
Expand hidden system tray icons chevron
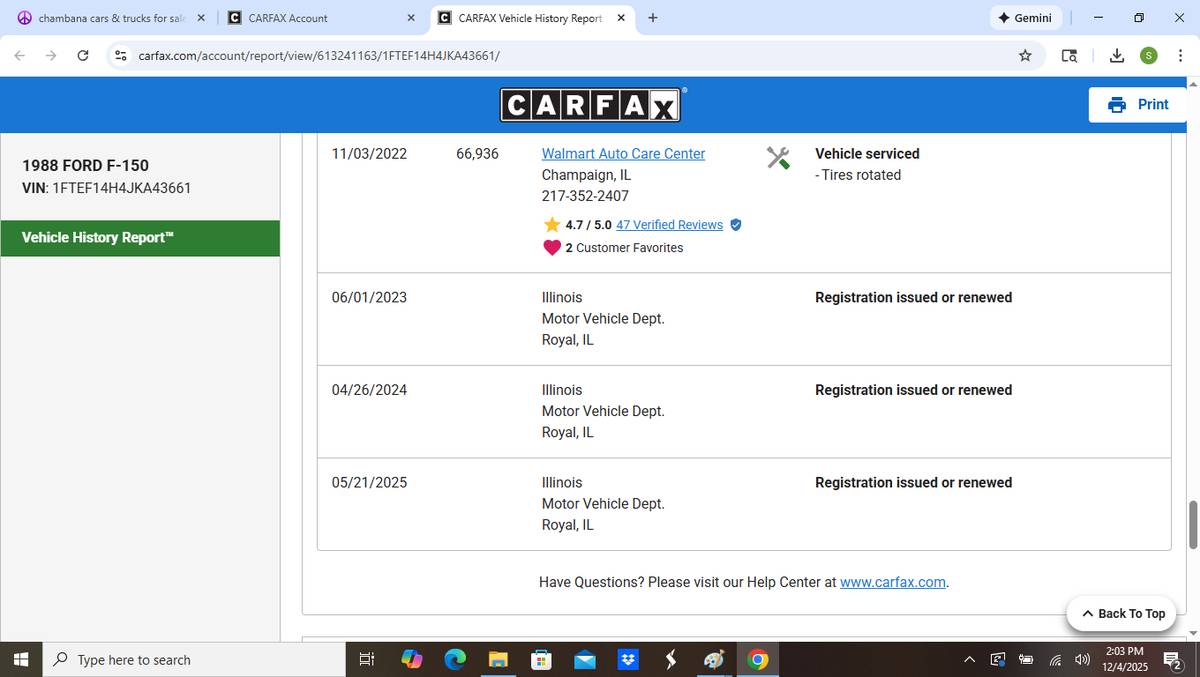[x=969, y=660]
